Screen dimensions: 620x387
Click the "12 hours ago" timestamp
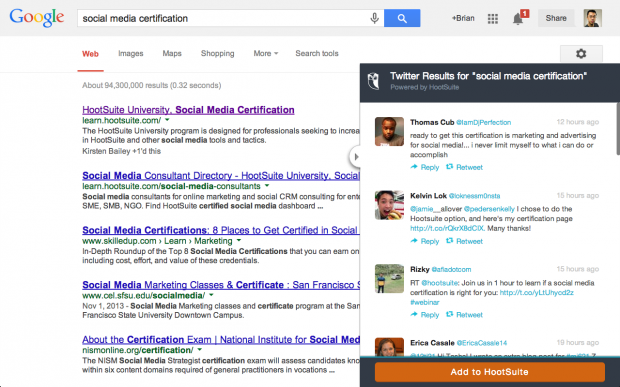coord(578,122)
